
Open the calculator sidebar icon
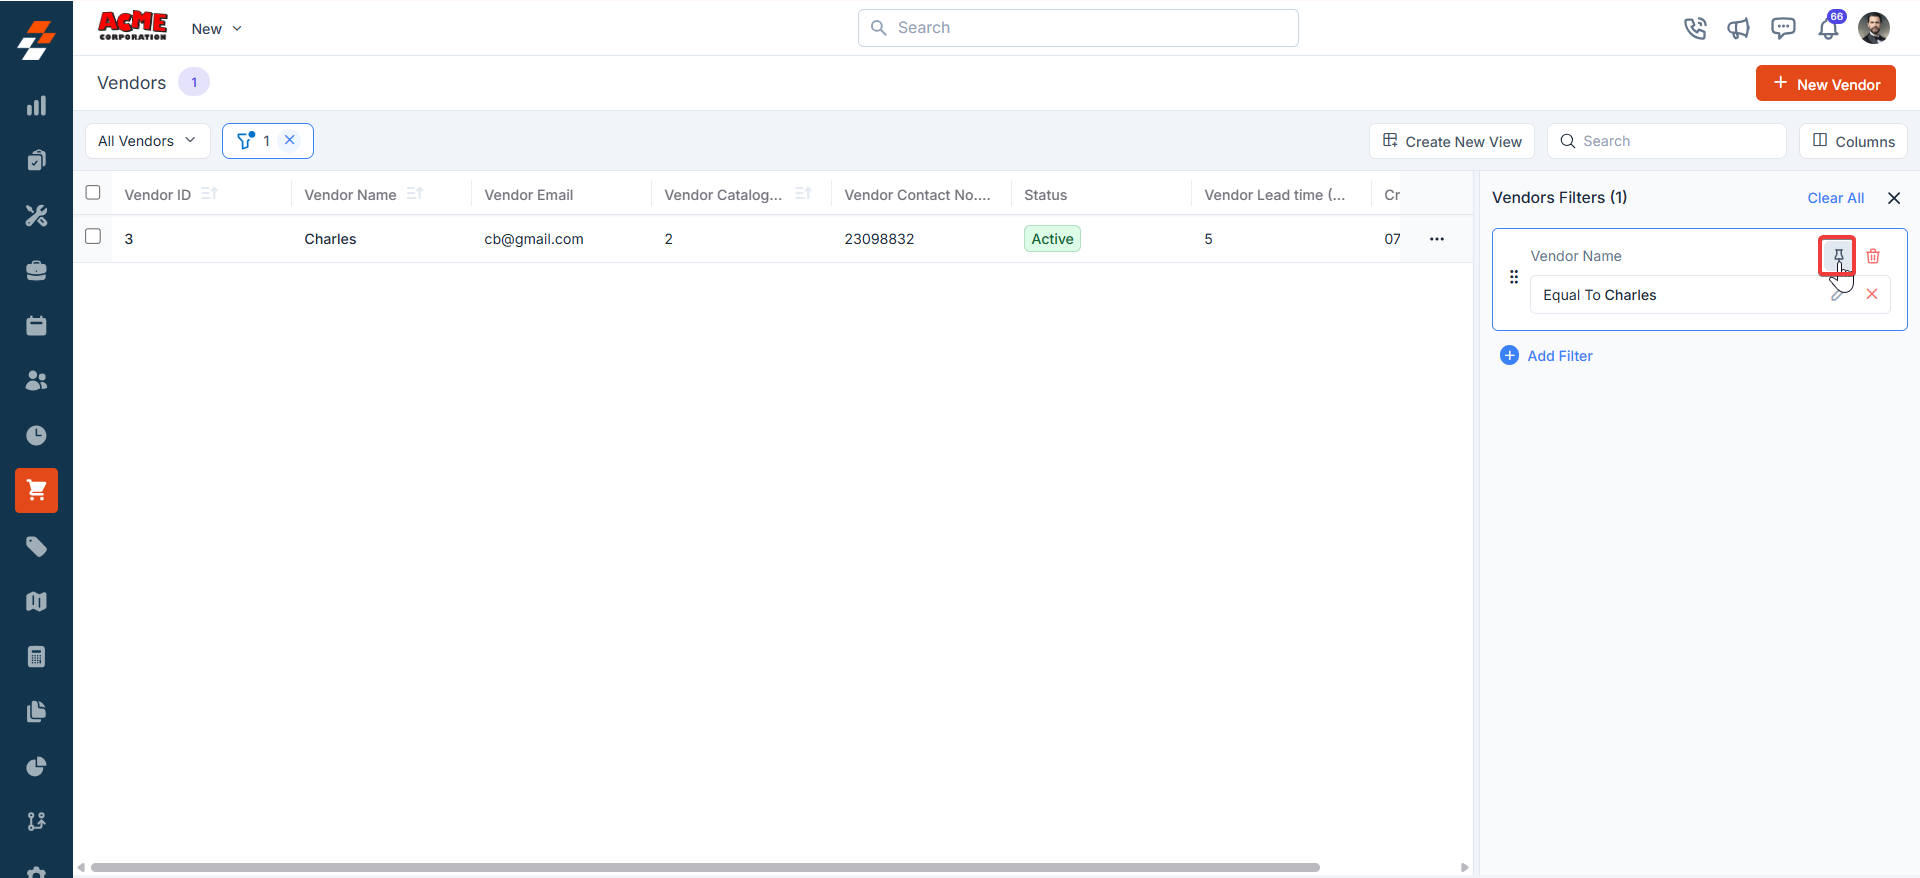pos(36,656)
